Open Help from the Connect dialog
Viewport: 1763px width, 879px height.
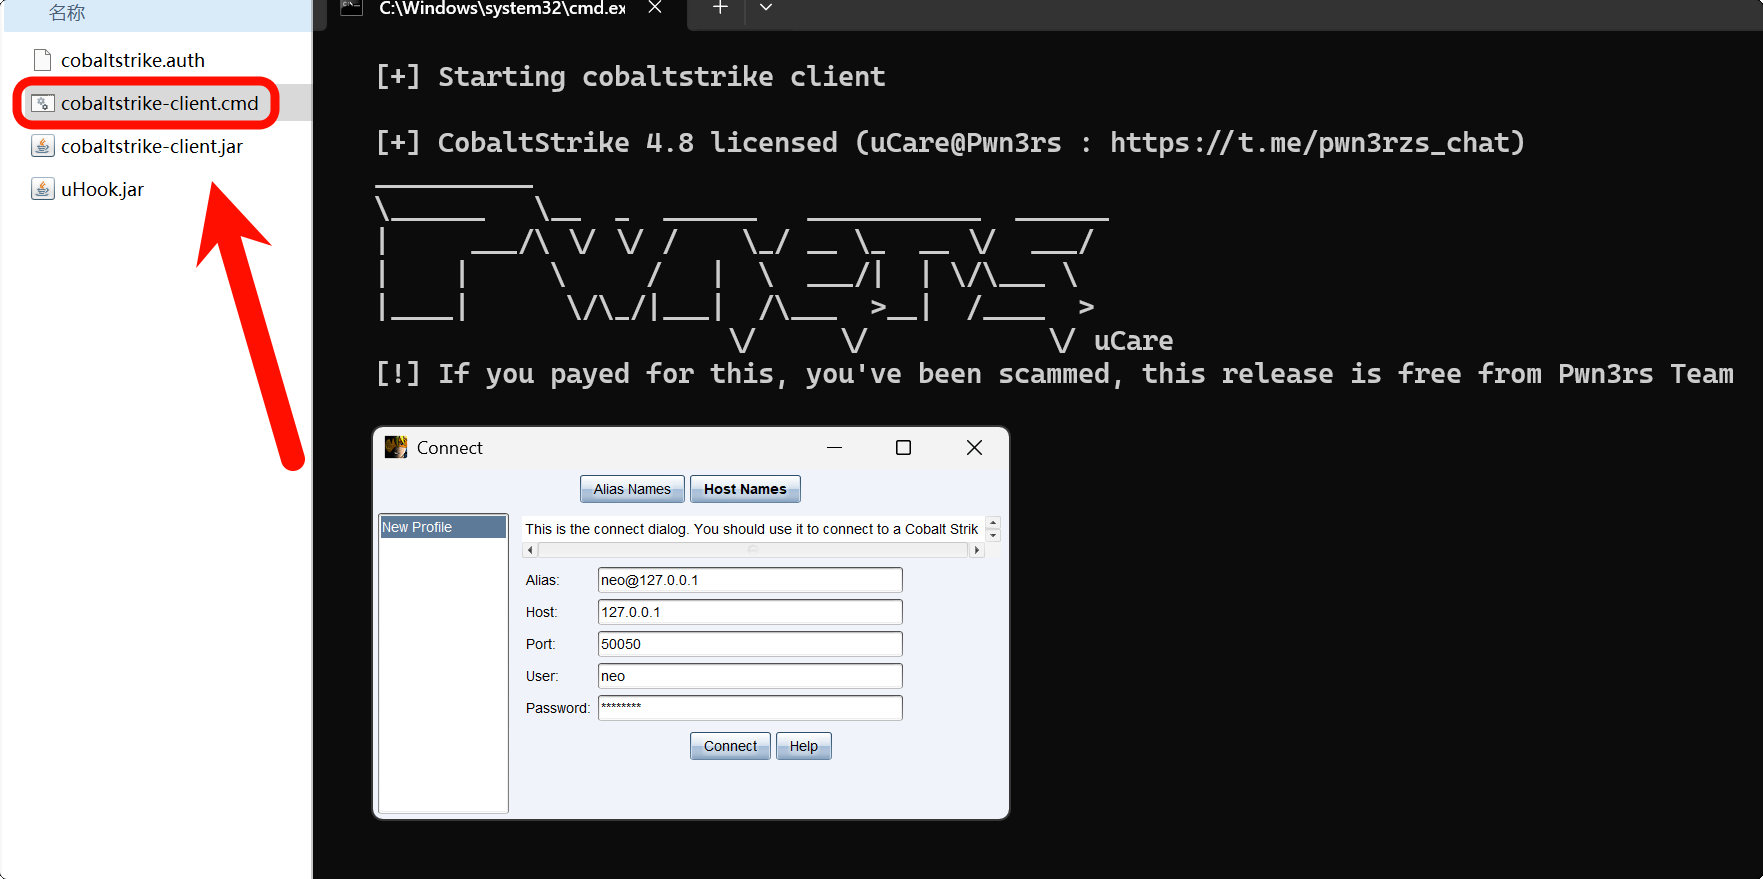click(803, 746)
